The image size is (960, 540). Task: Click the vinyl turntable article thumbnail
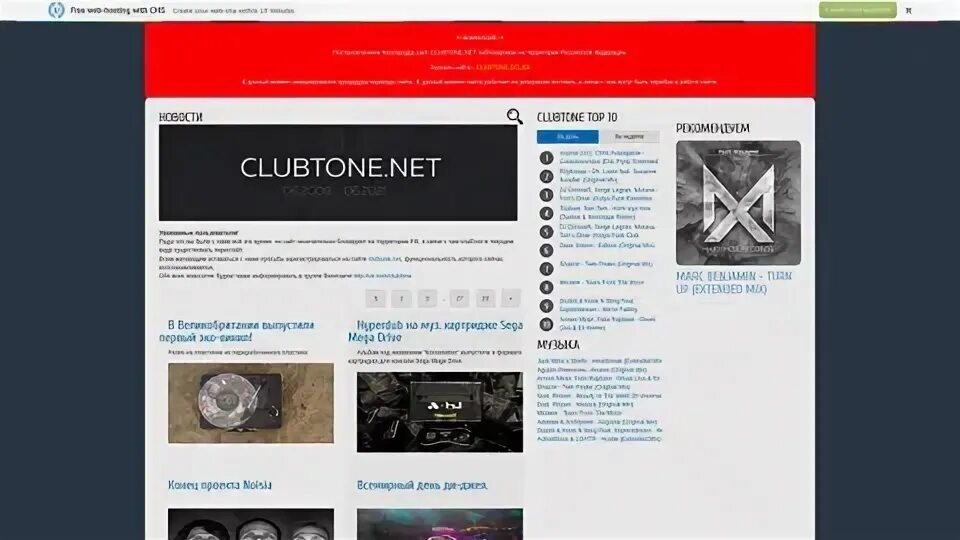coord(251,403)
